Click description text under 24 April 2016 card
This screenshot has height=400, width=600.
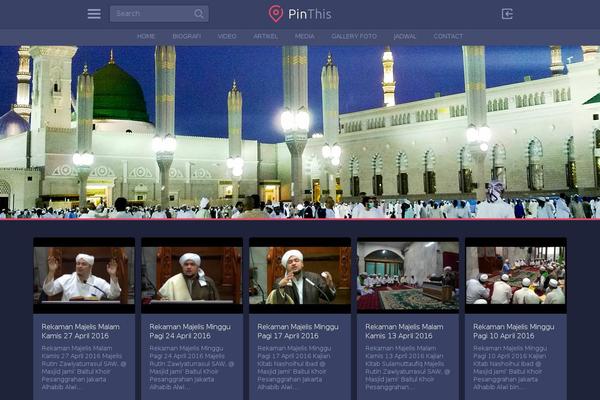point(191,367)
